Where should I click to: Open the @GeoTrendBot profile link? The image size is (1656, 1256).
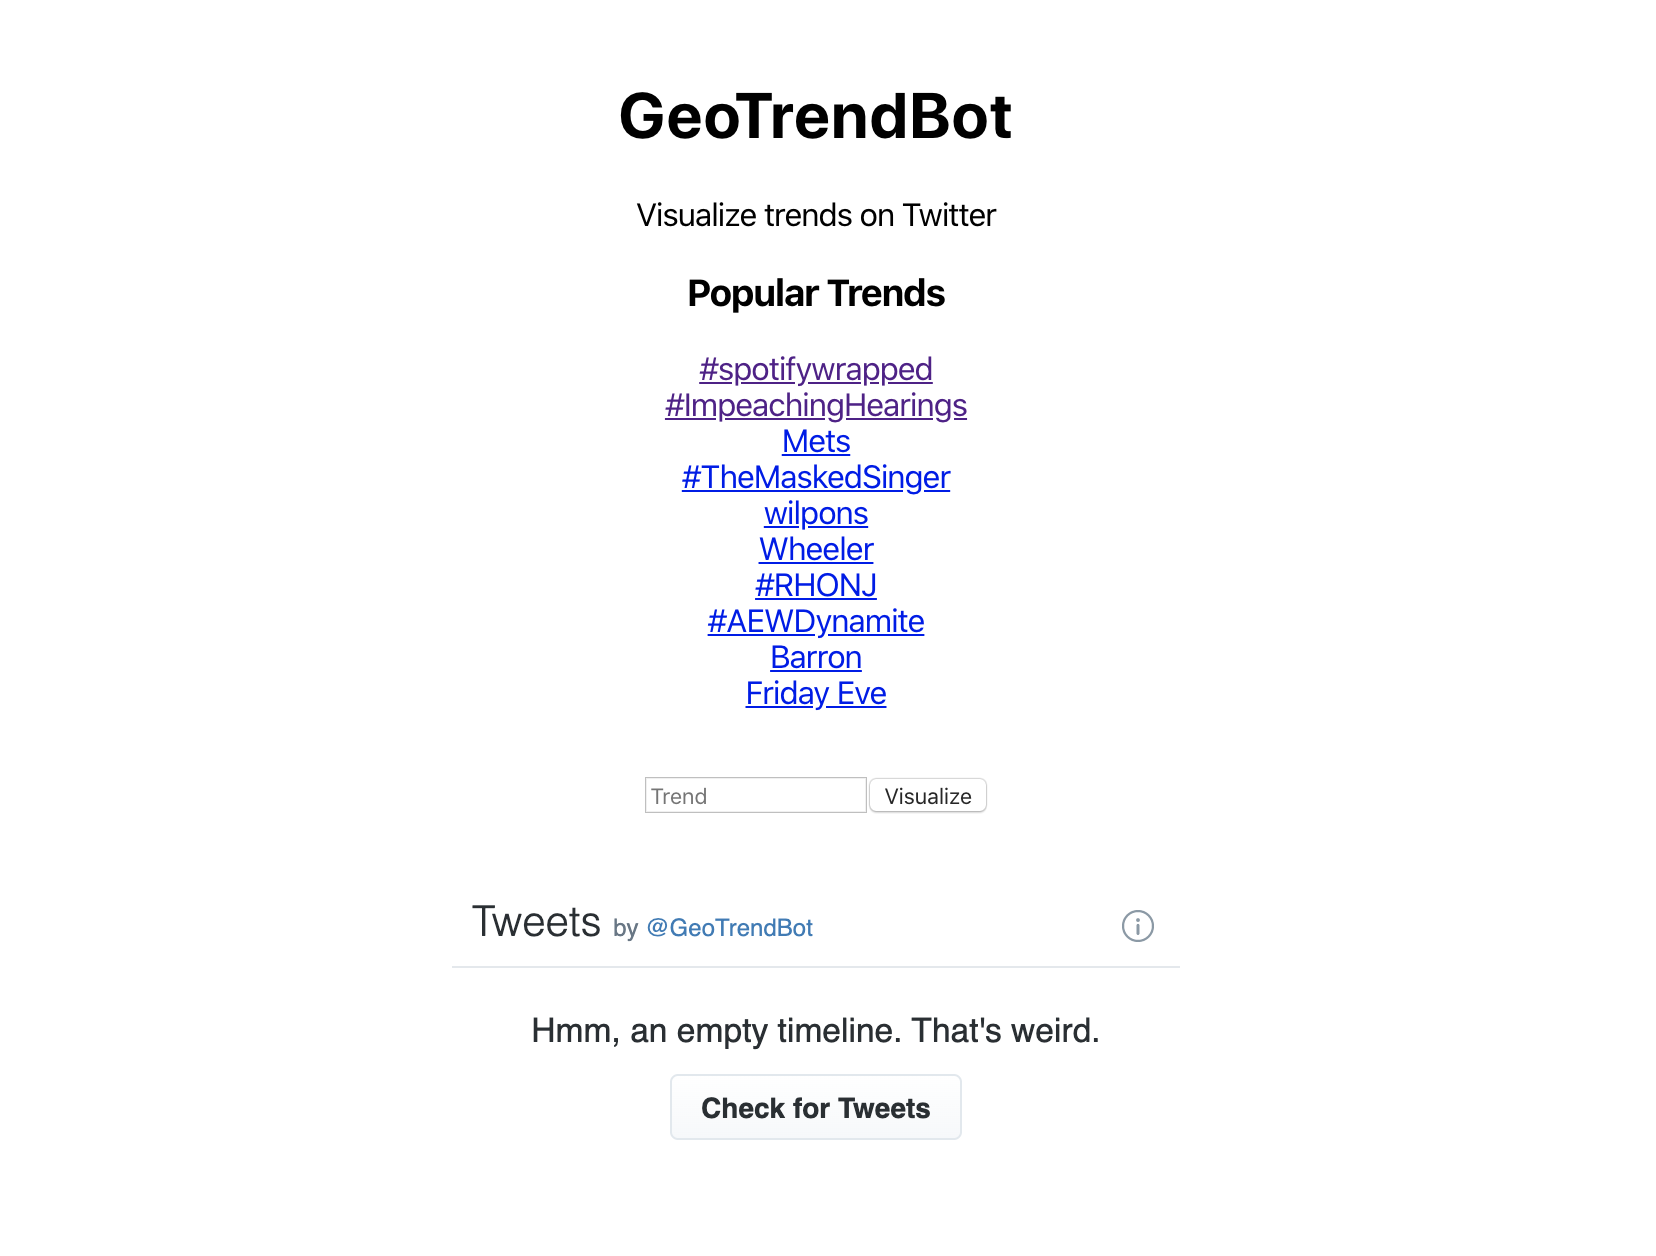(x=730, y=928)
